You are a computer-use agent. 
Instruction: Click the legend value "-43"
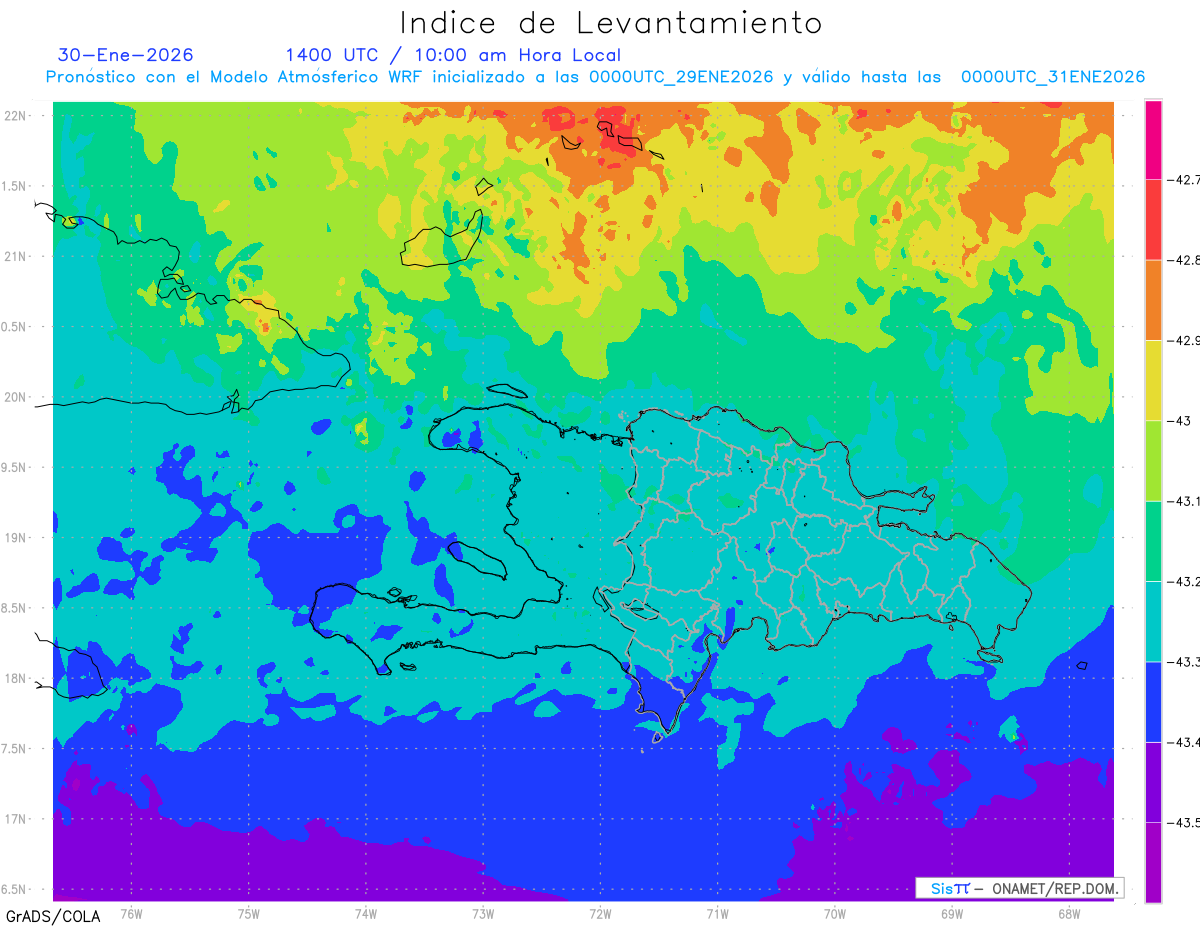(x=1179, y=420)
